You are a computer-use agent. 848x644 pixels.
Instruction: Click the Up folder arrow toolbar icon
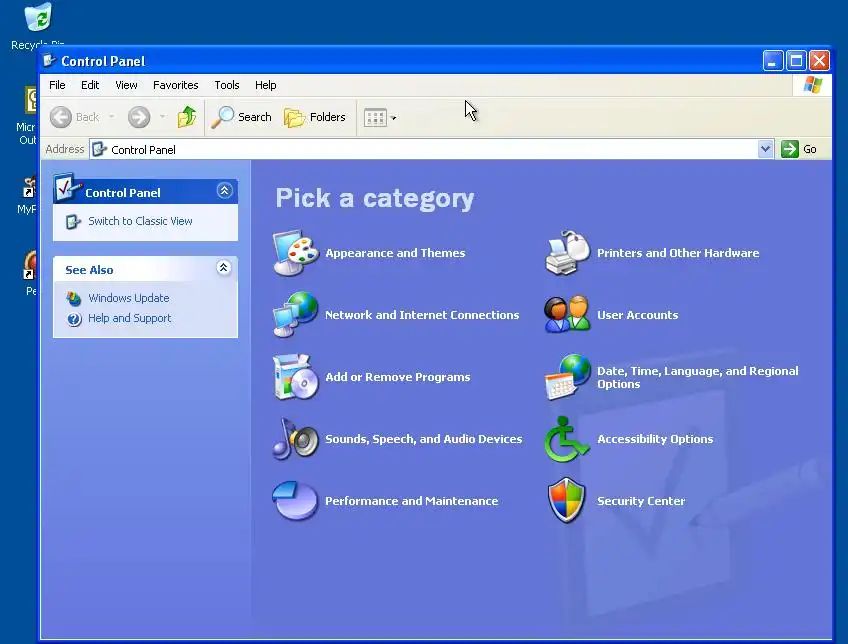[x=187, y=117]
